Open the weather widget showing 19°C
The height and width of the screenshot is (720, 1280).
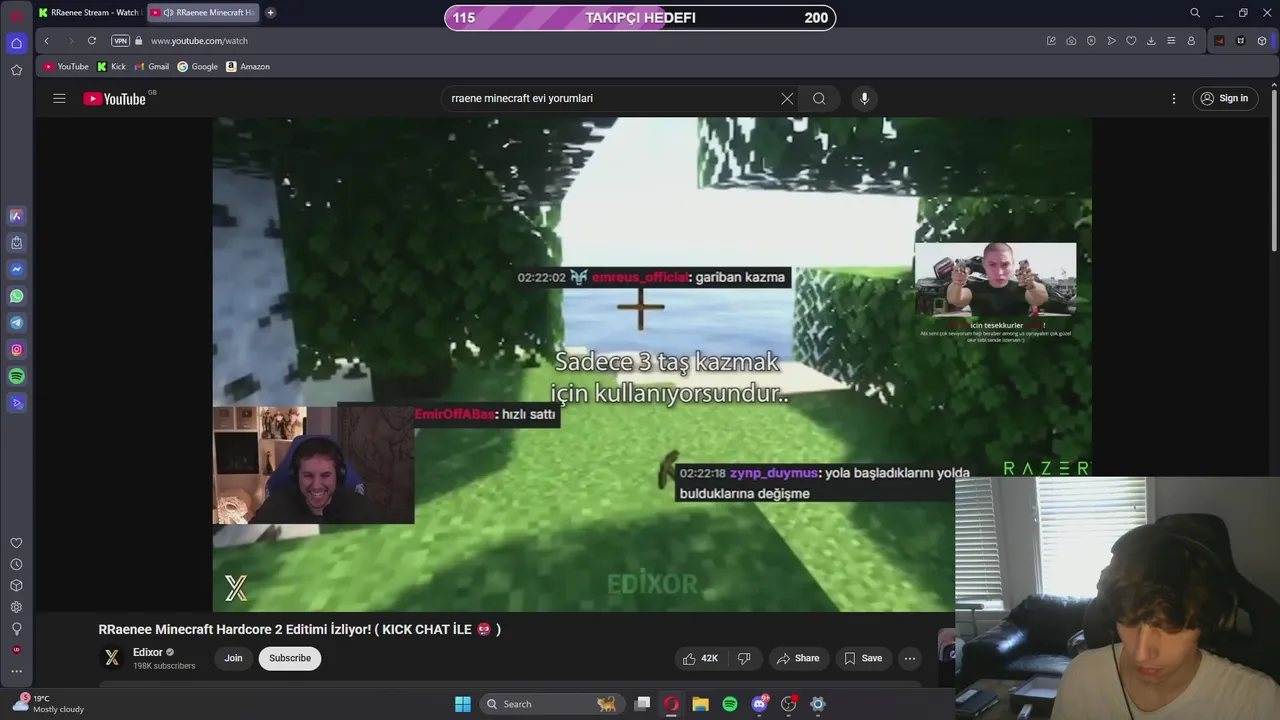pyautogui.click(x=48, y=704)
